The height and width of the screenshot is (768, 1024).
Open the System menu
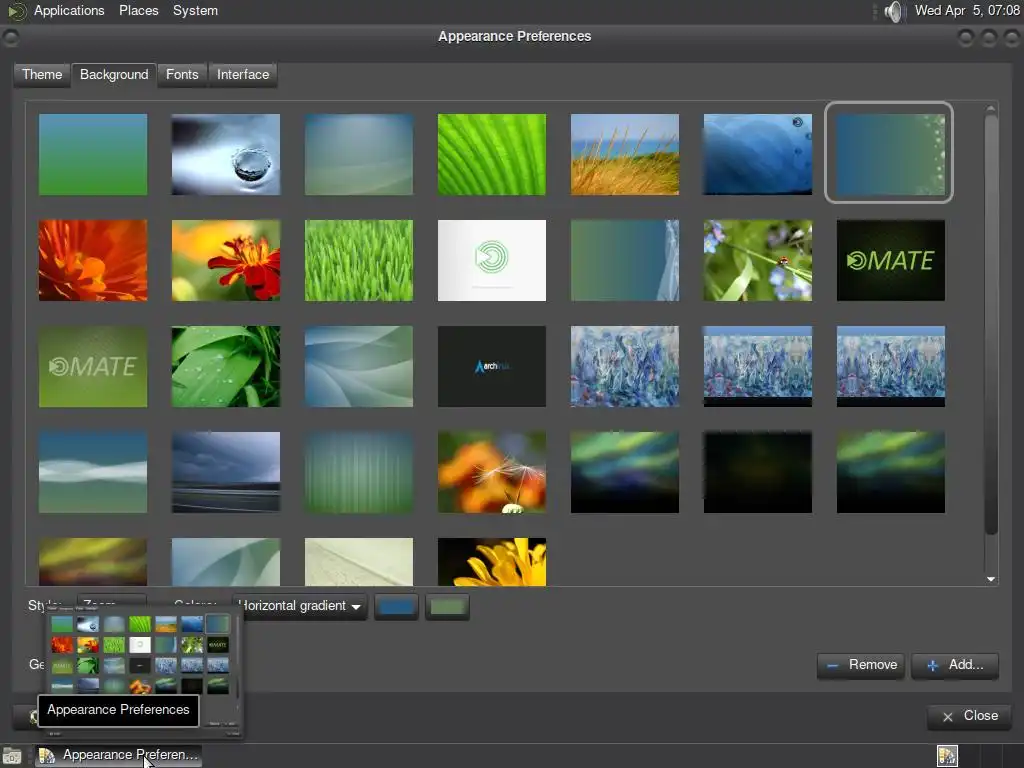click(x=195, y=10)
